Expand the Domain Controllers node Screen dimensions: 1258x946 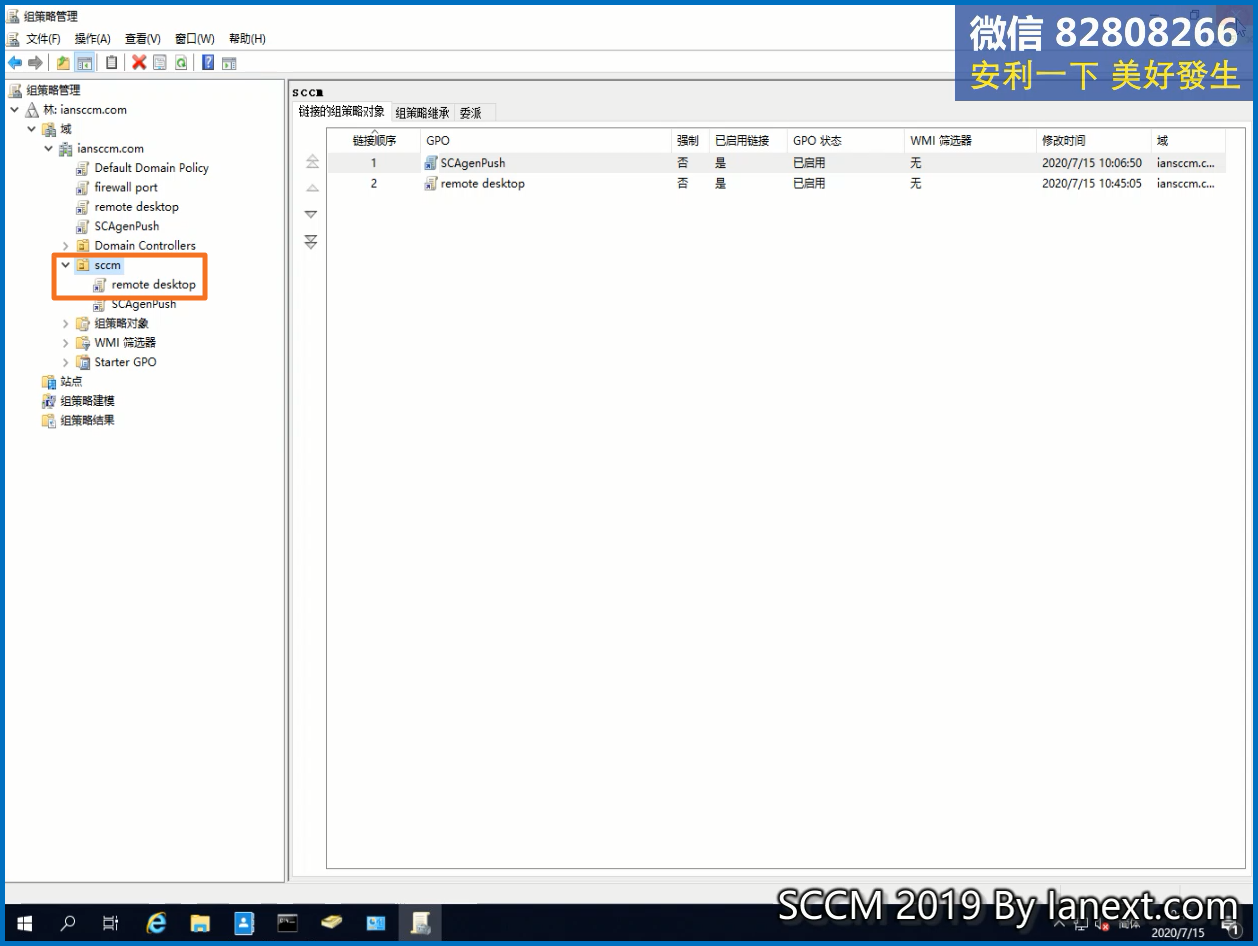(65, 246)
